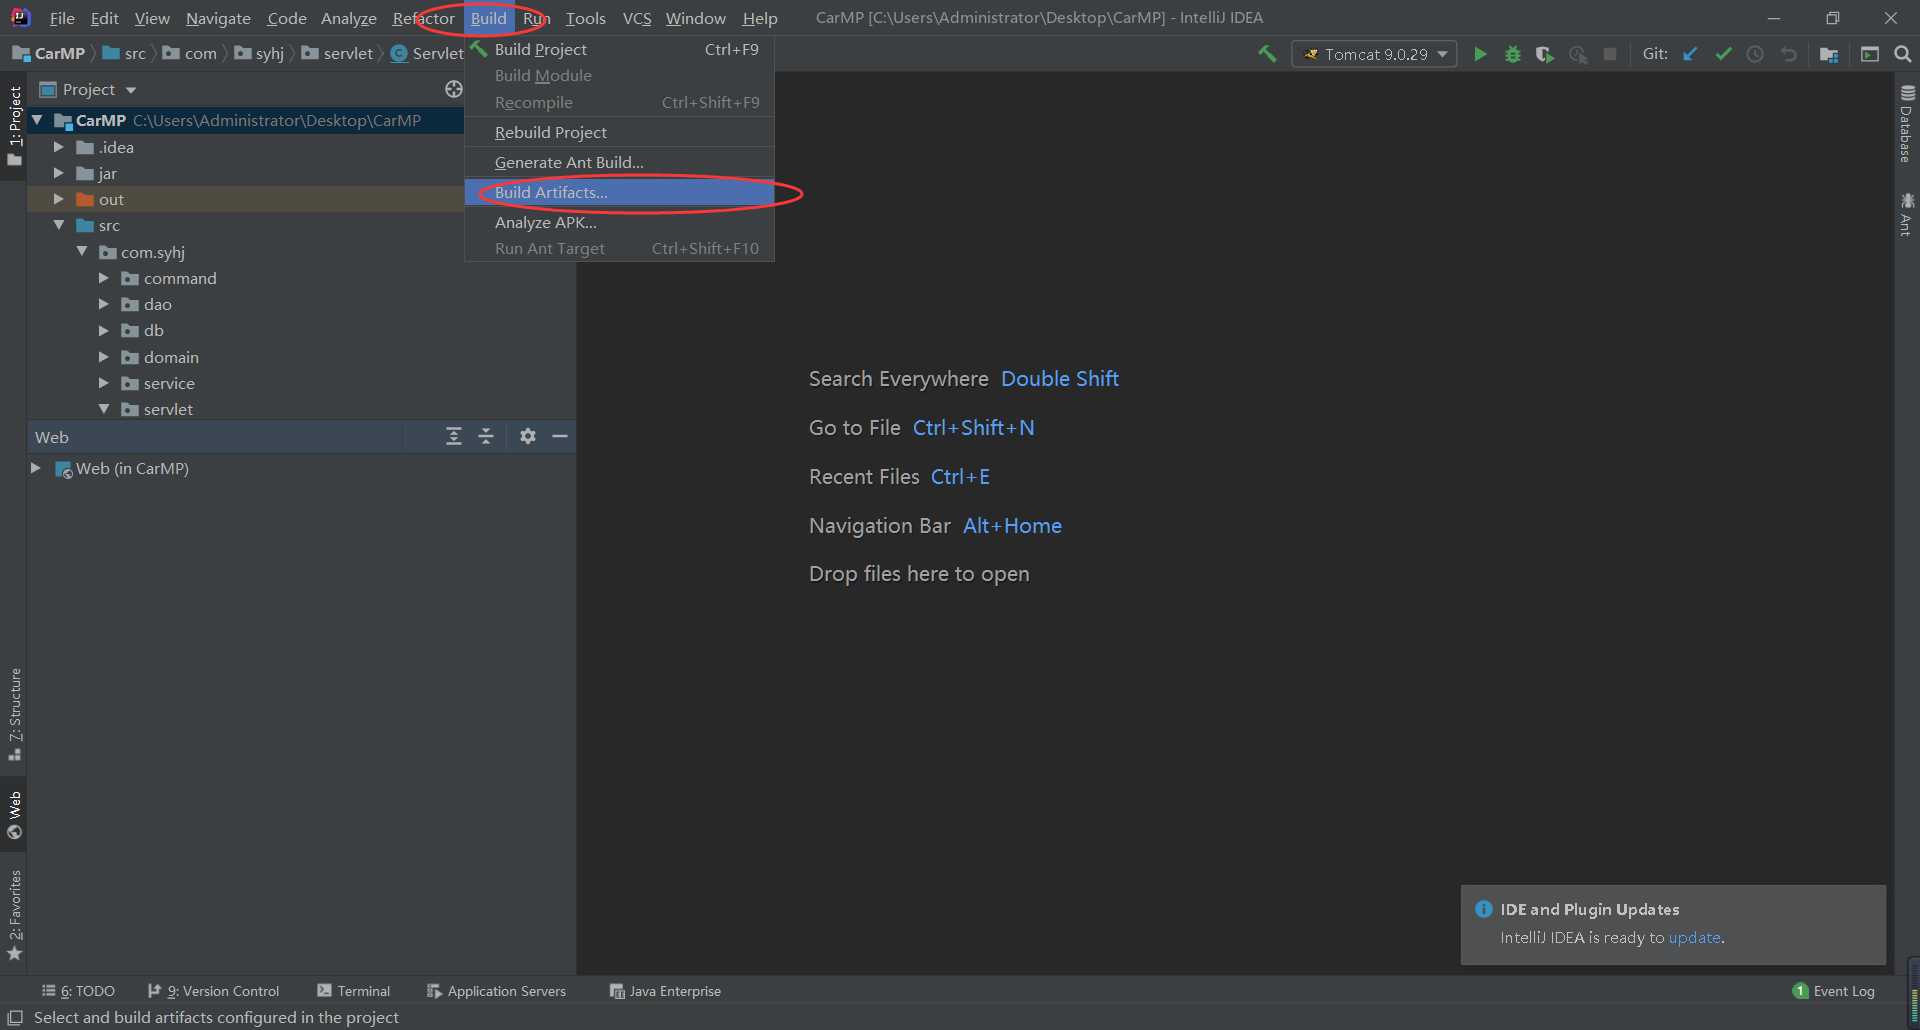Select Rebuild Project menu entry
1920x1030 pixels.
(619, 132)
